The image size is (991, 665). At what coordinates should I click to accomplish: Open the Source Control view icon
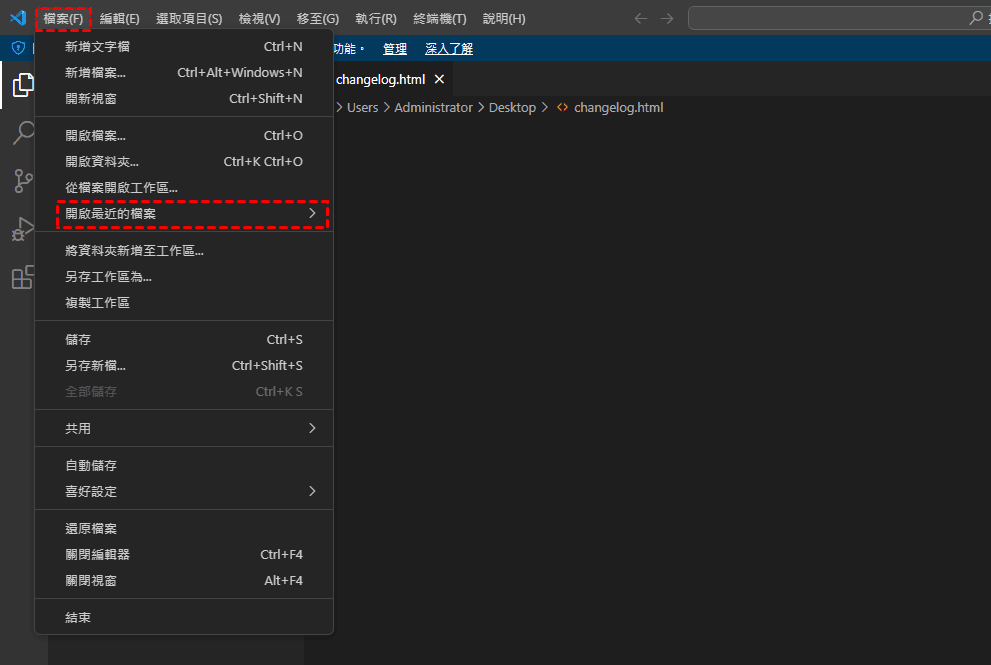23,181
